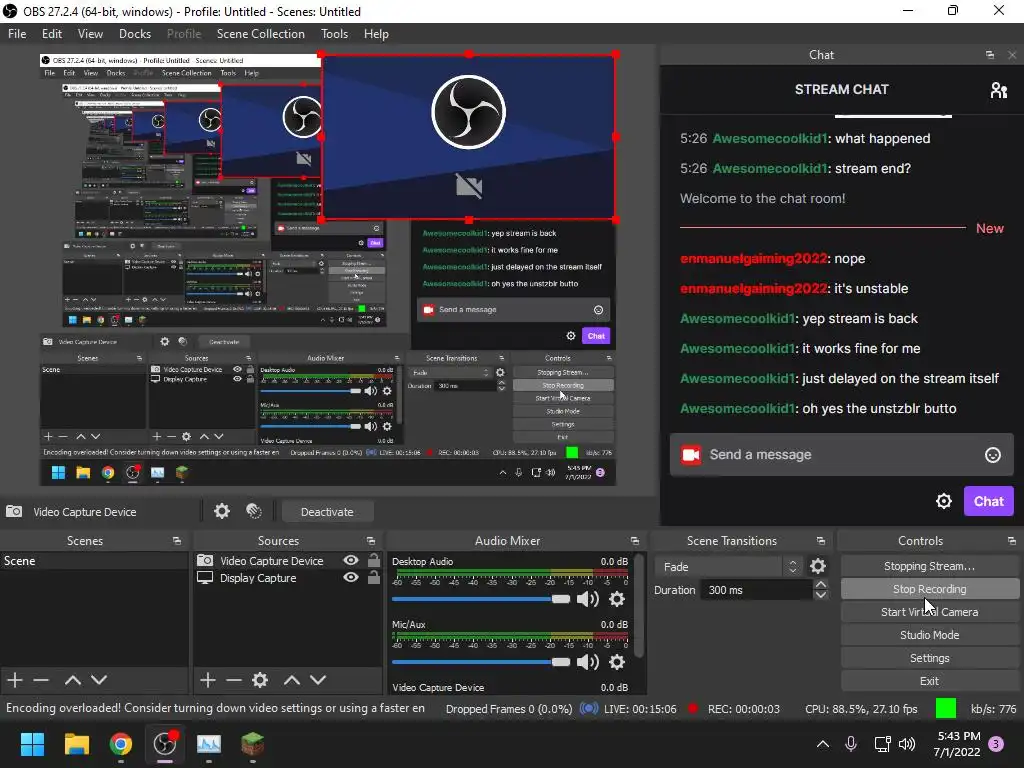Viewport: 1024px width, 768px height.
Task: Open View menu
Action: [x=90, y=34]
